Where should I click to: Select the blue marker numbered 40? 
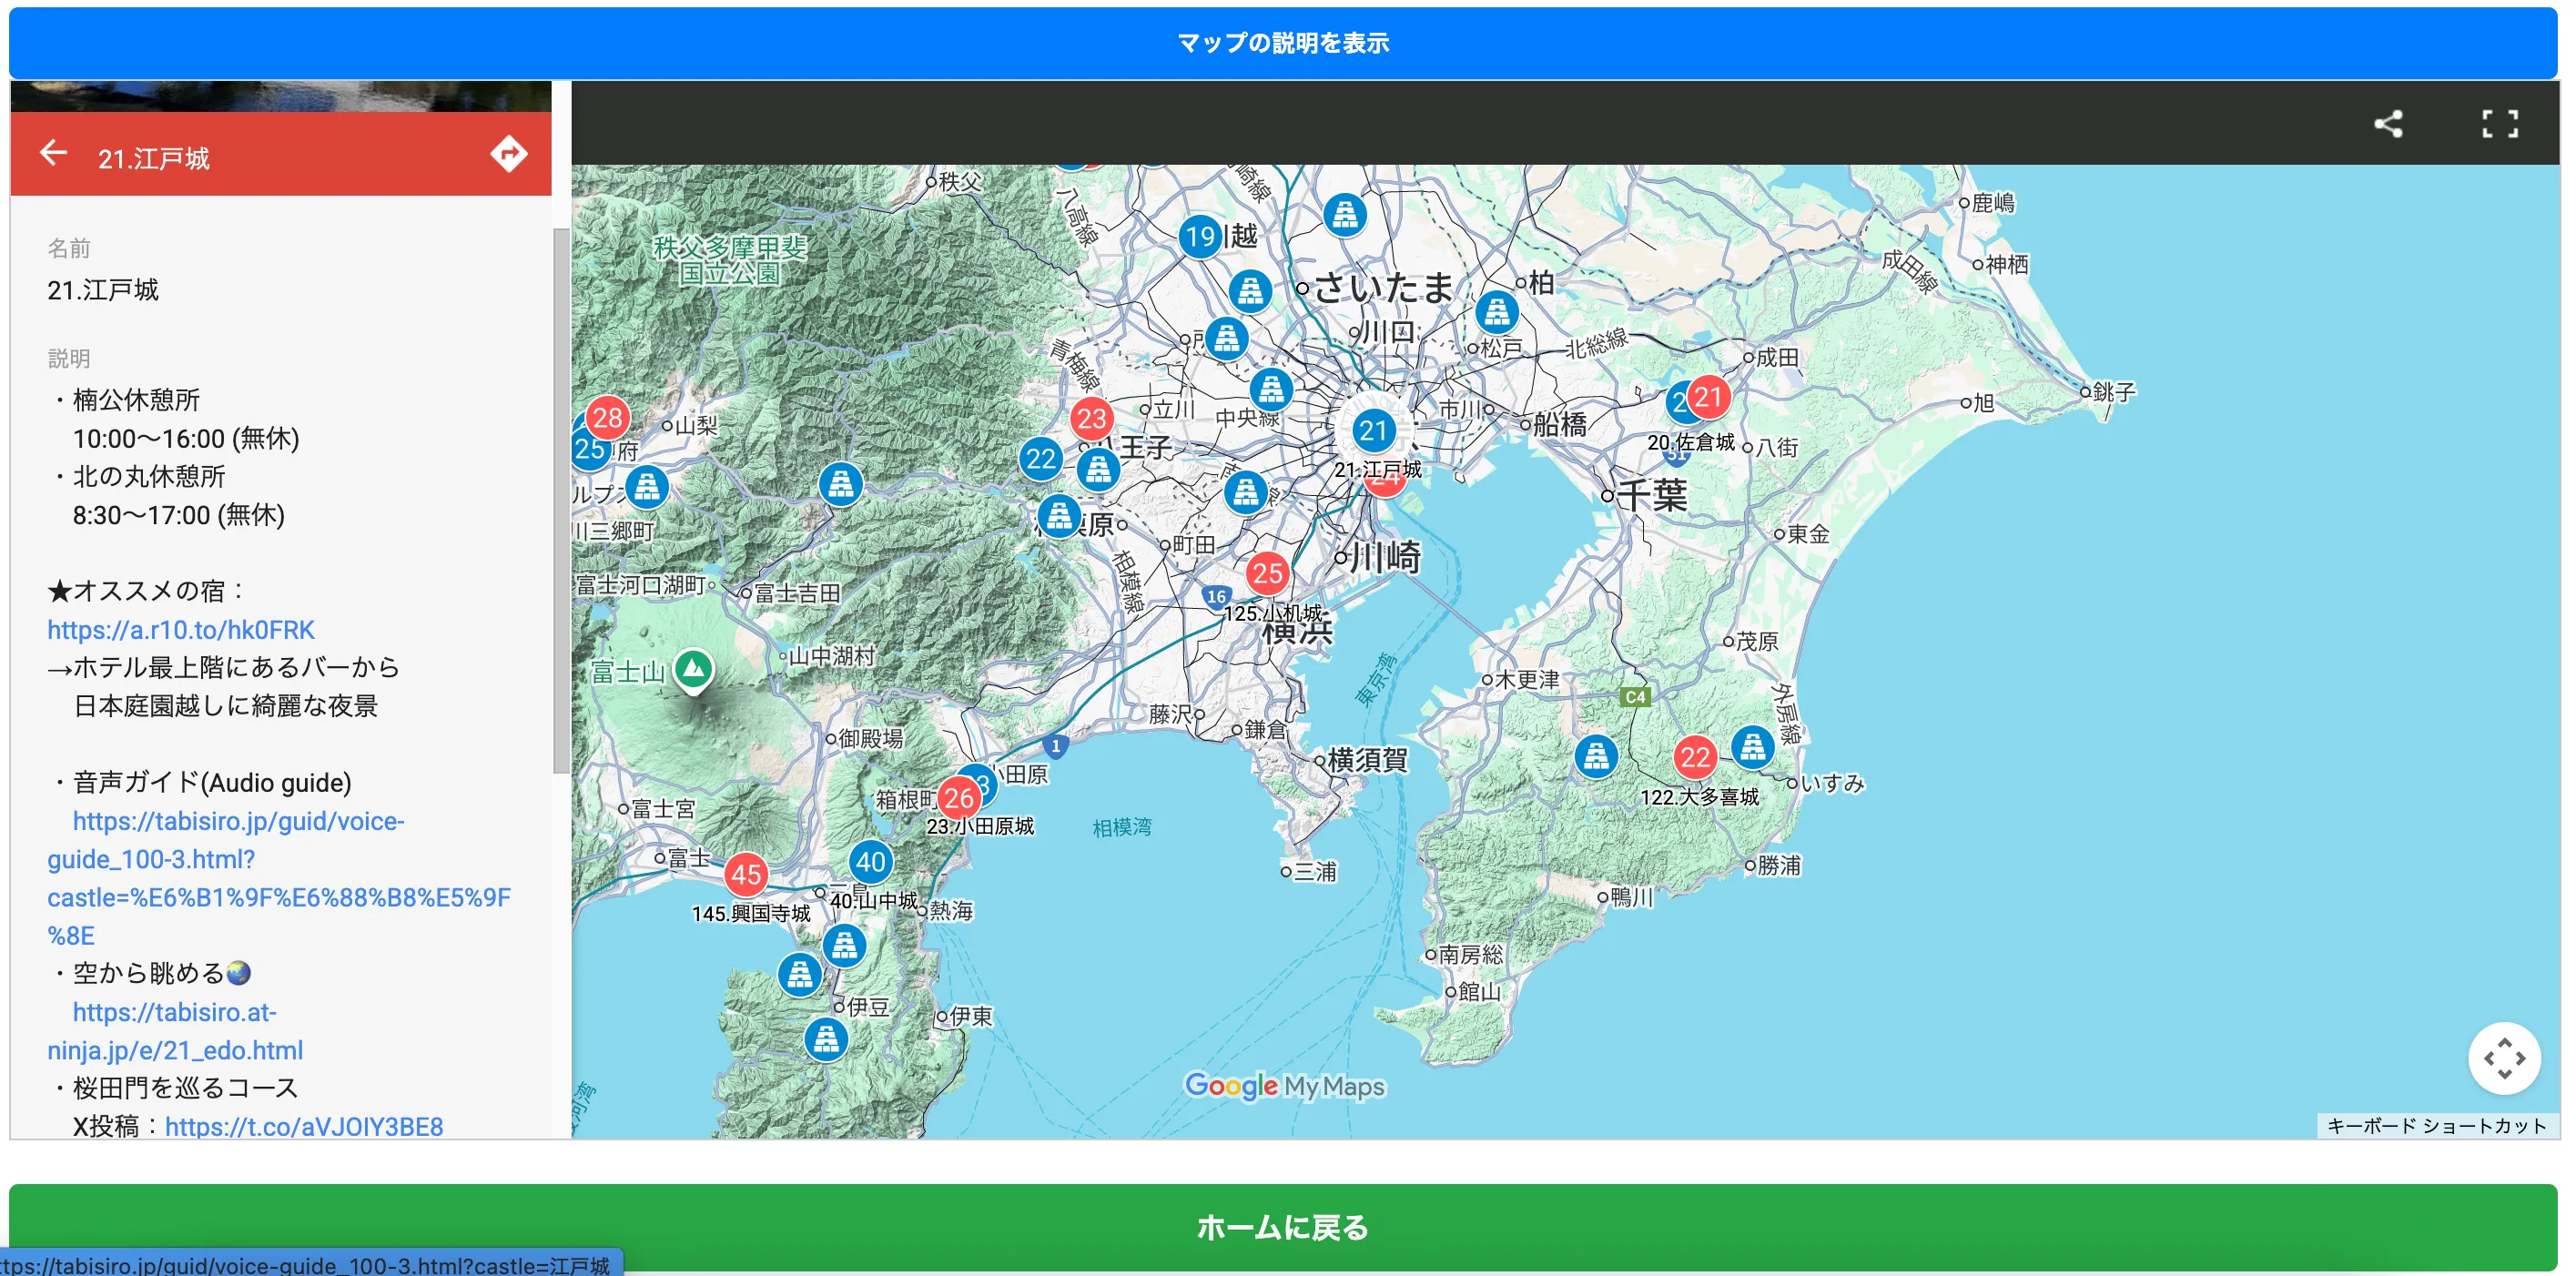click(x=870, y=861)
